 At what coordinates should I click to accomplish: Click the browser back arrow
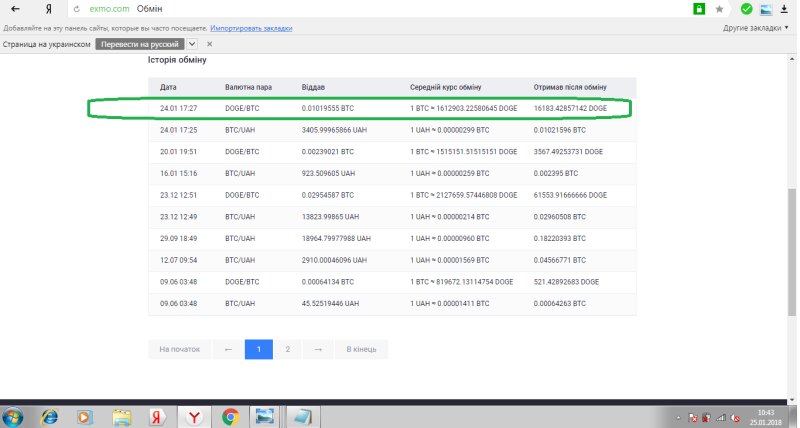click(x=16, y=9)
